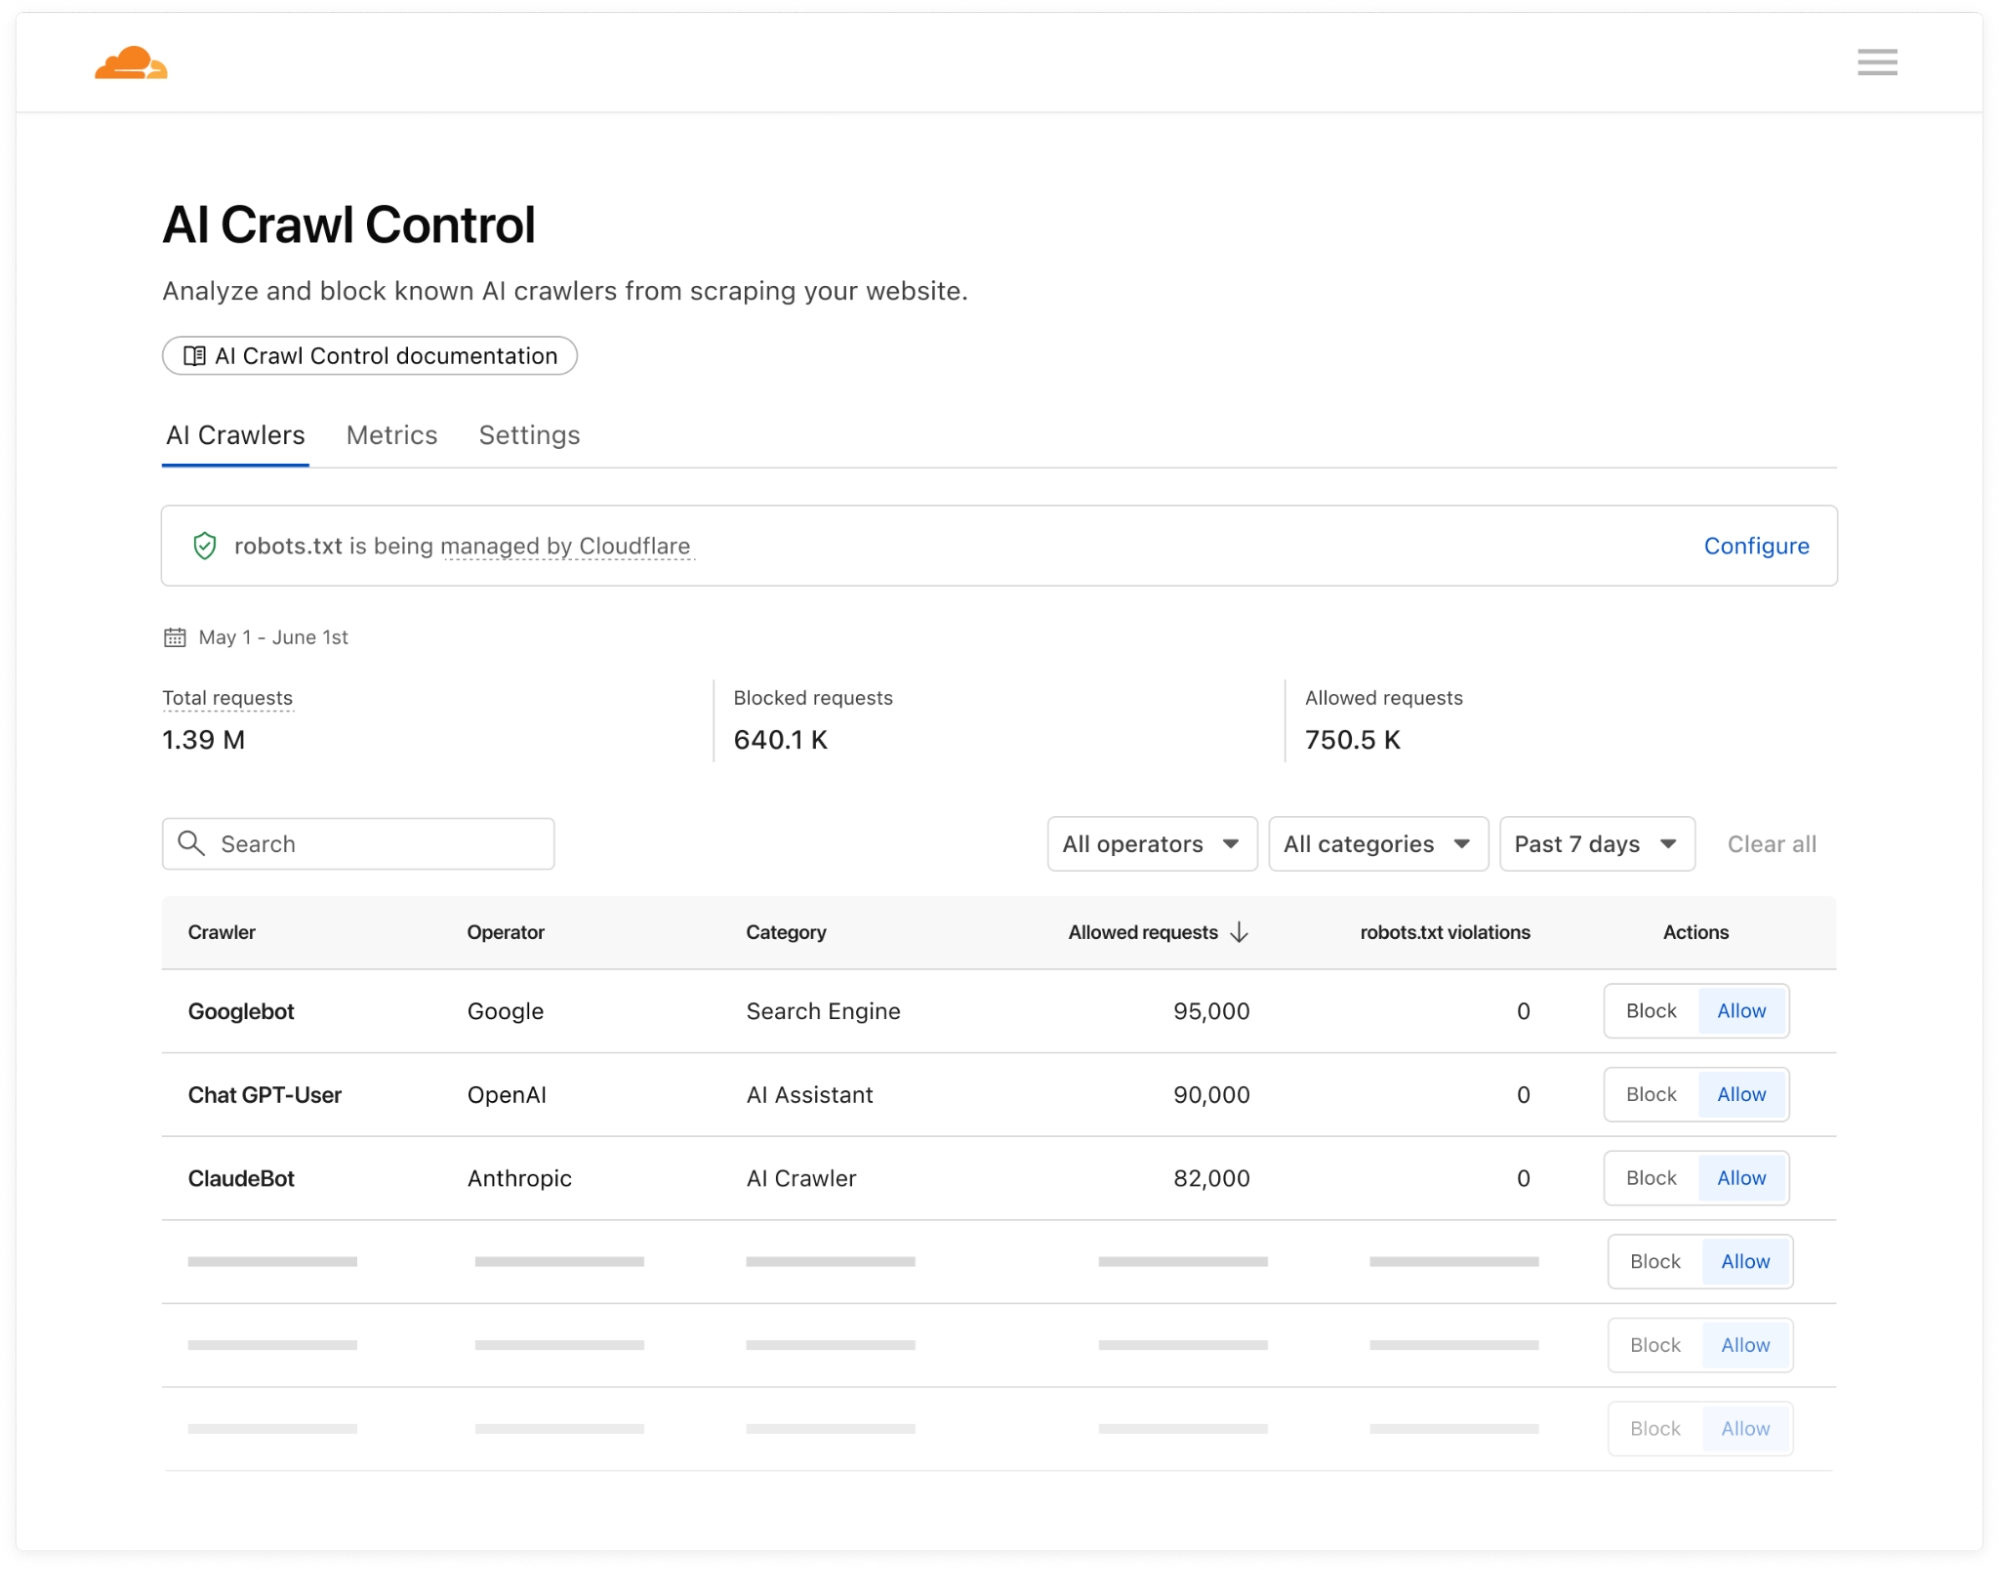Open the hamburger navigation menu
Image resolution: width=1999 pixels, height=1570 pixels.
pyautogui.click(x=1878, y=63)
